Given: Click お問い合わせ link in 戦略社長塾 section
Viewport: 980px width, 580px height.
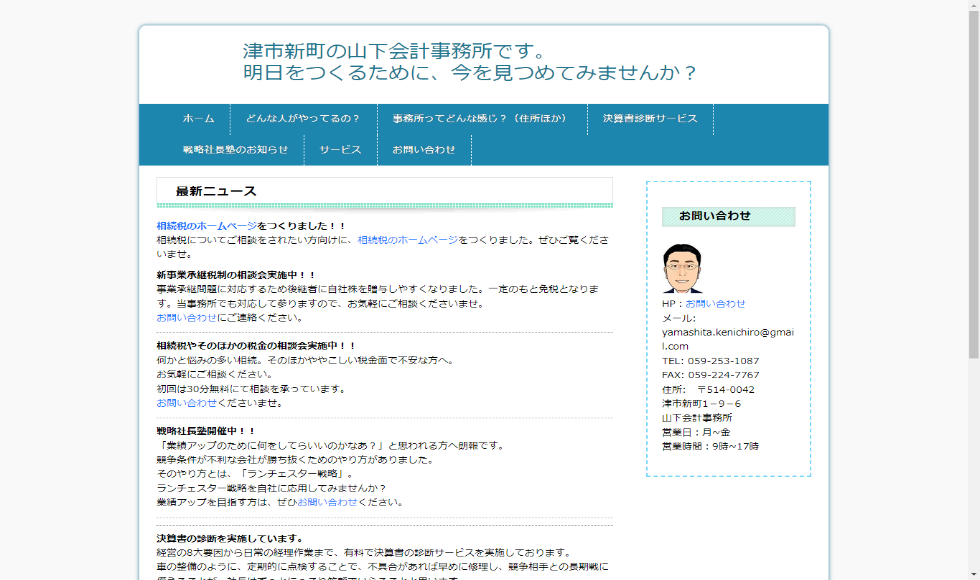Looking at the screenshot, I should point(326,502).
